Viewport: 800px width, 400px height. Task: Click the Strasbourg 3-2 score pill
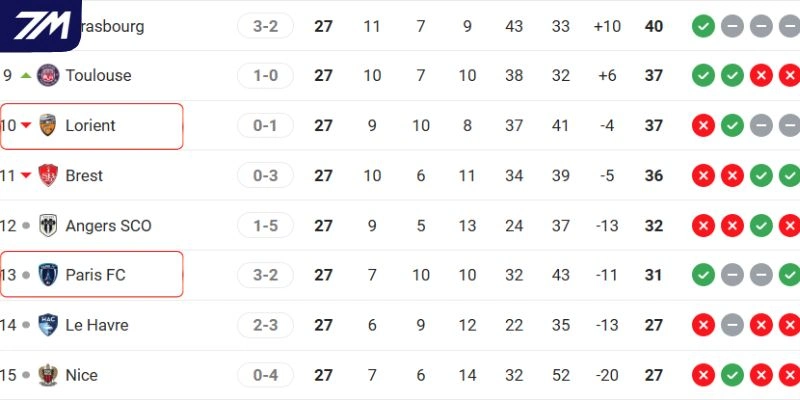pos(265,25)
